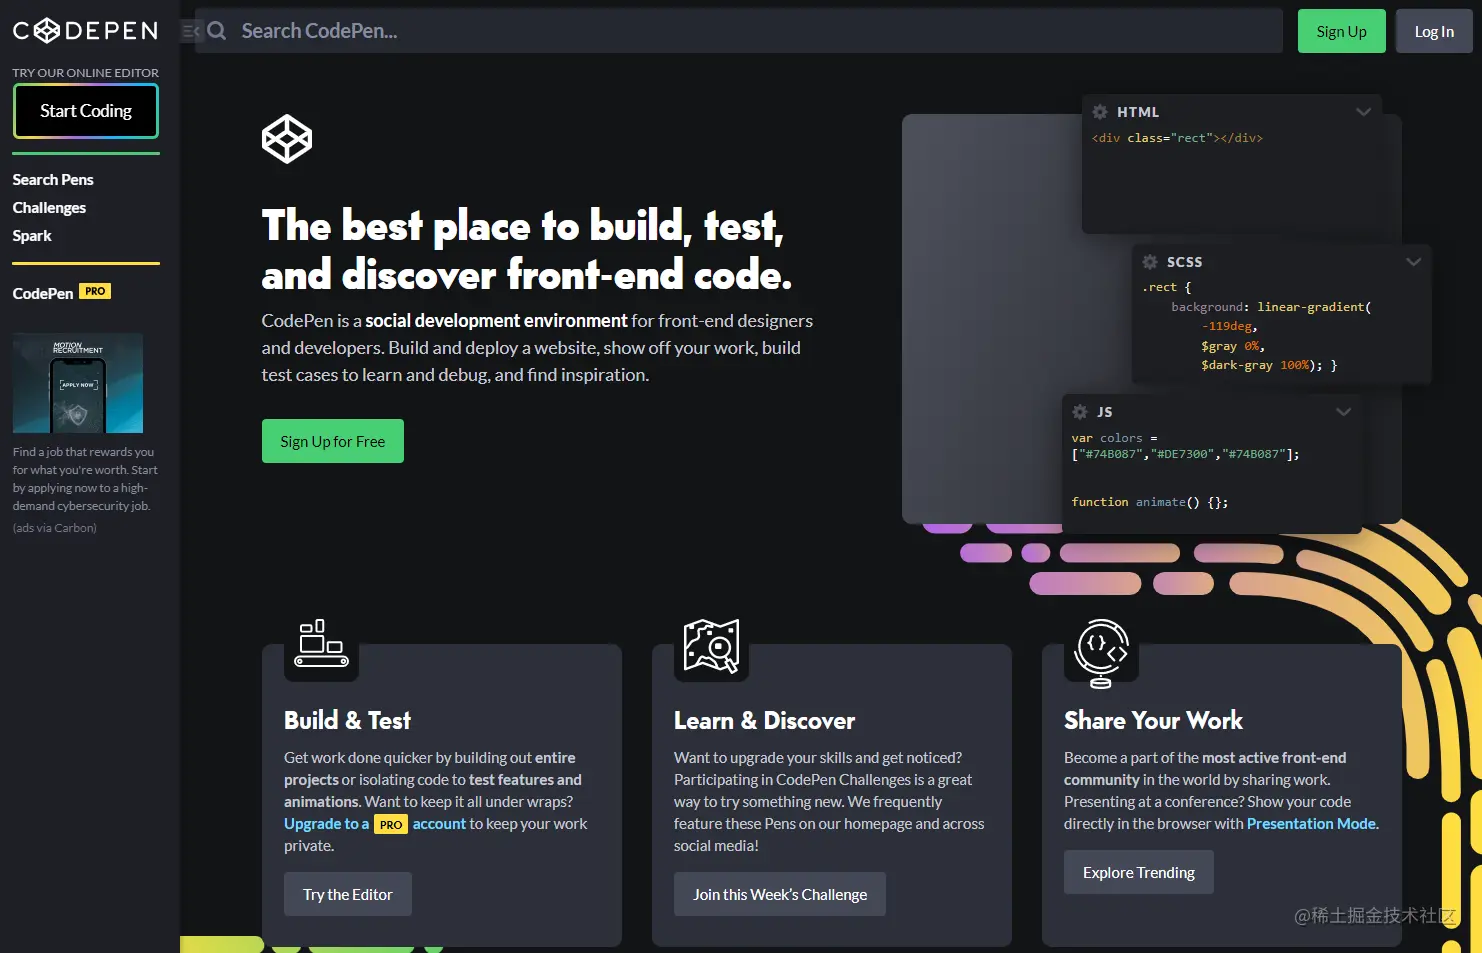Open Search Pens in the sidebar
Screen dimensions: 1482x953
click(53, 180)
